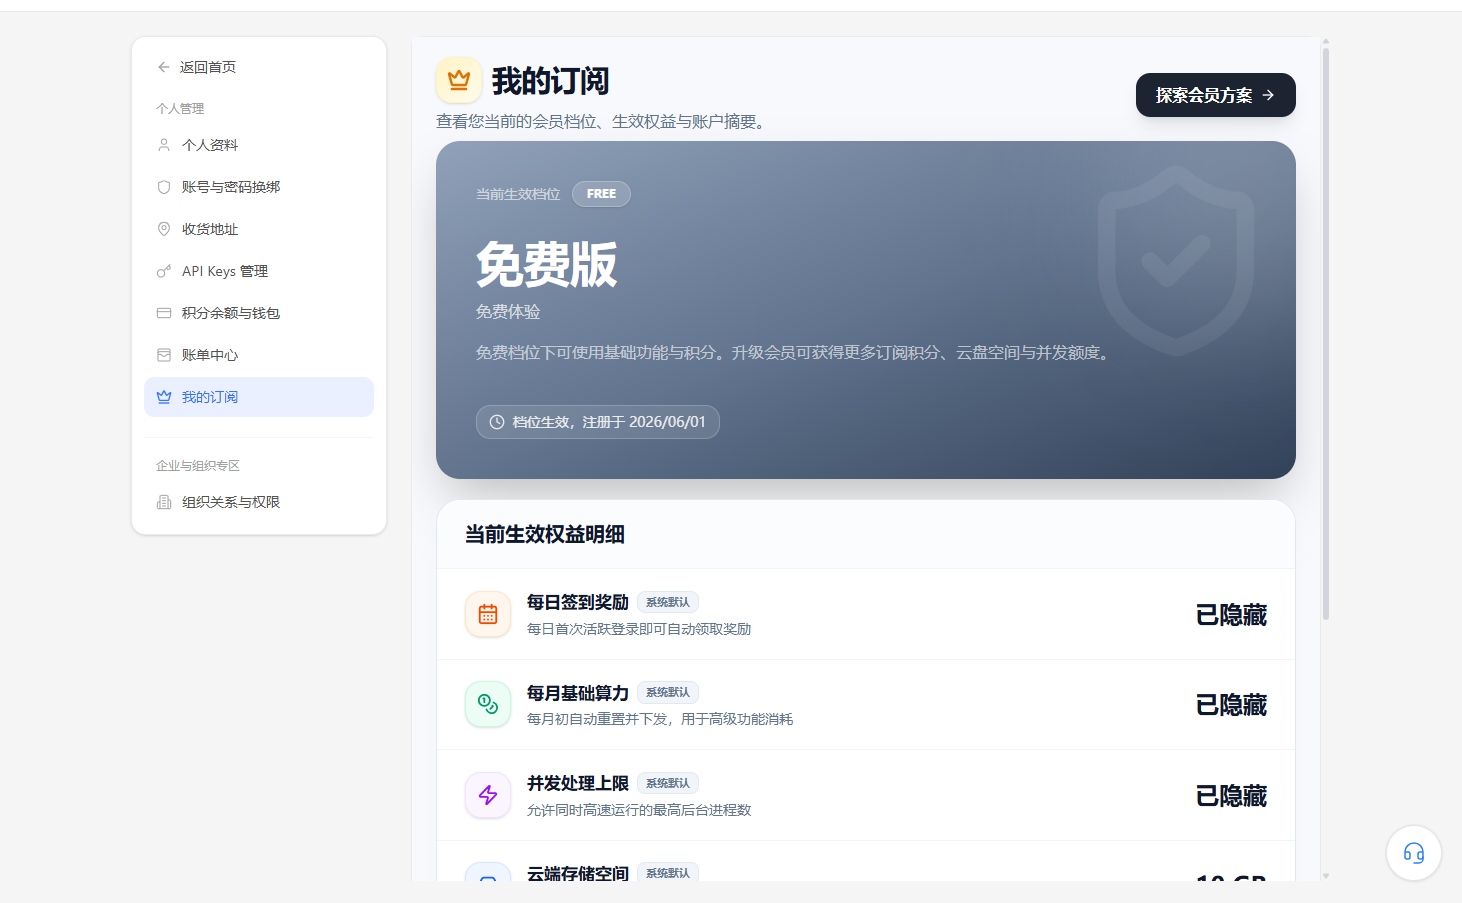Click the clock icon in the 档位生效 badge
1462x903 pixels.
(x=497, y=422)
